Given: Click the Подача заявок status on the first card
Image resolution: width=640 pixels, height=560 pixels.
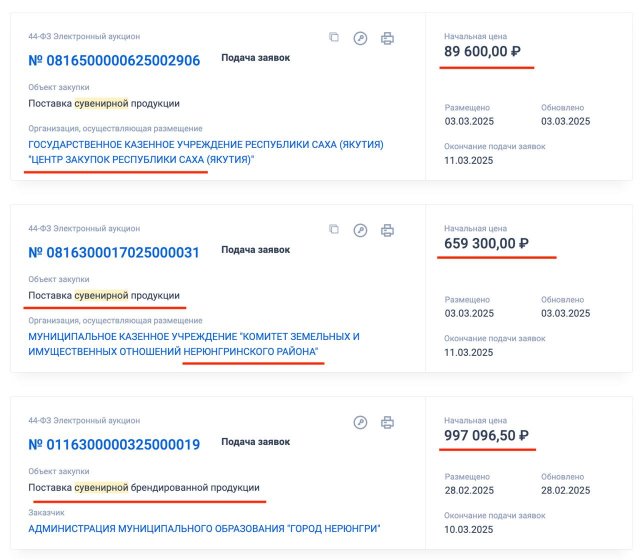Looking at the screenshot, I should pyautogui.click(x=256, y=58).
